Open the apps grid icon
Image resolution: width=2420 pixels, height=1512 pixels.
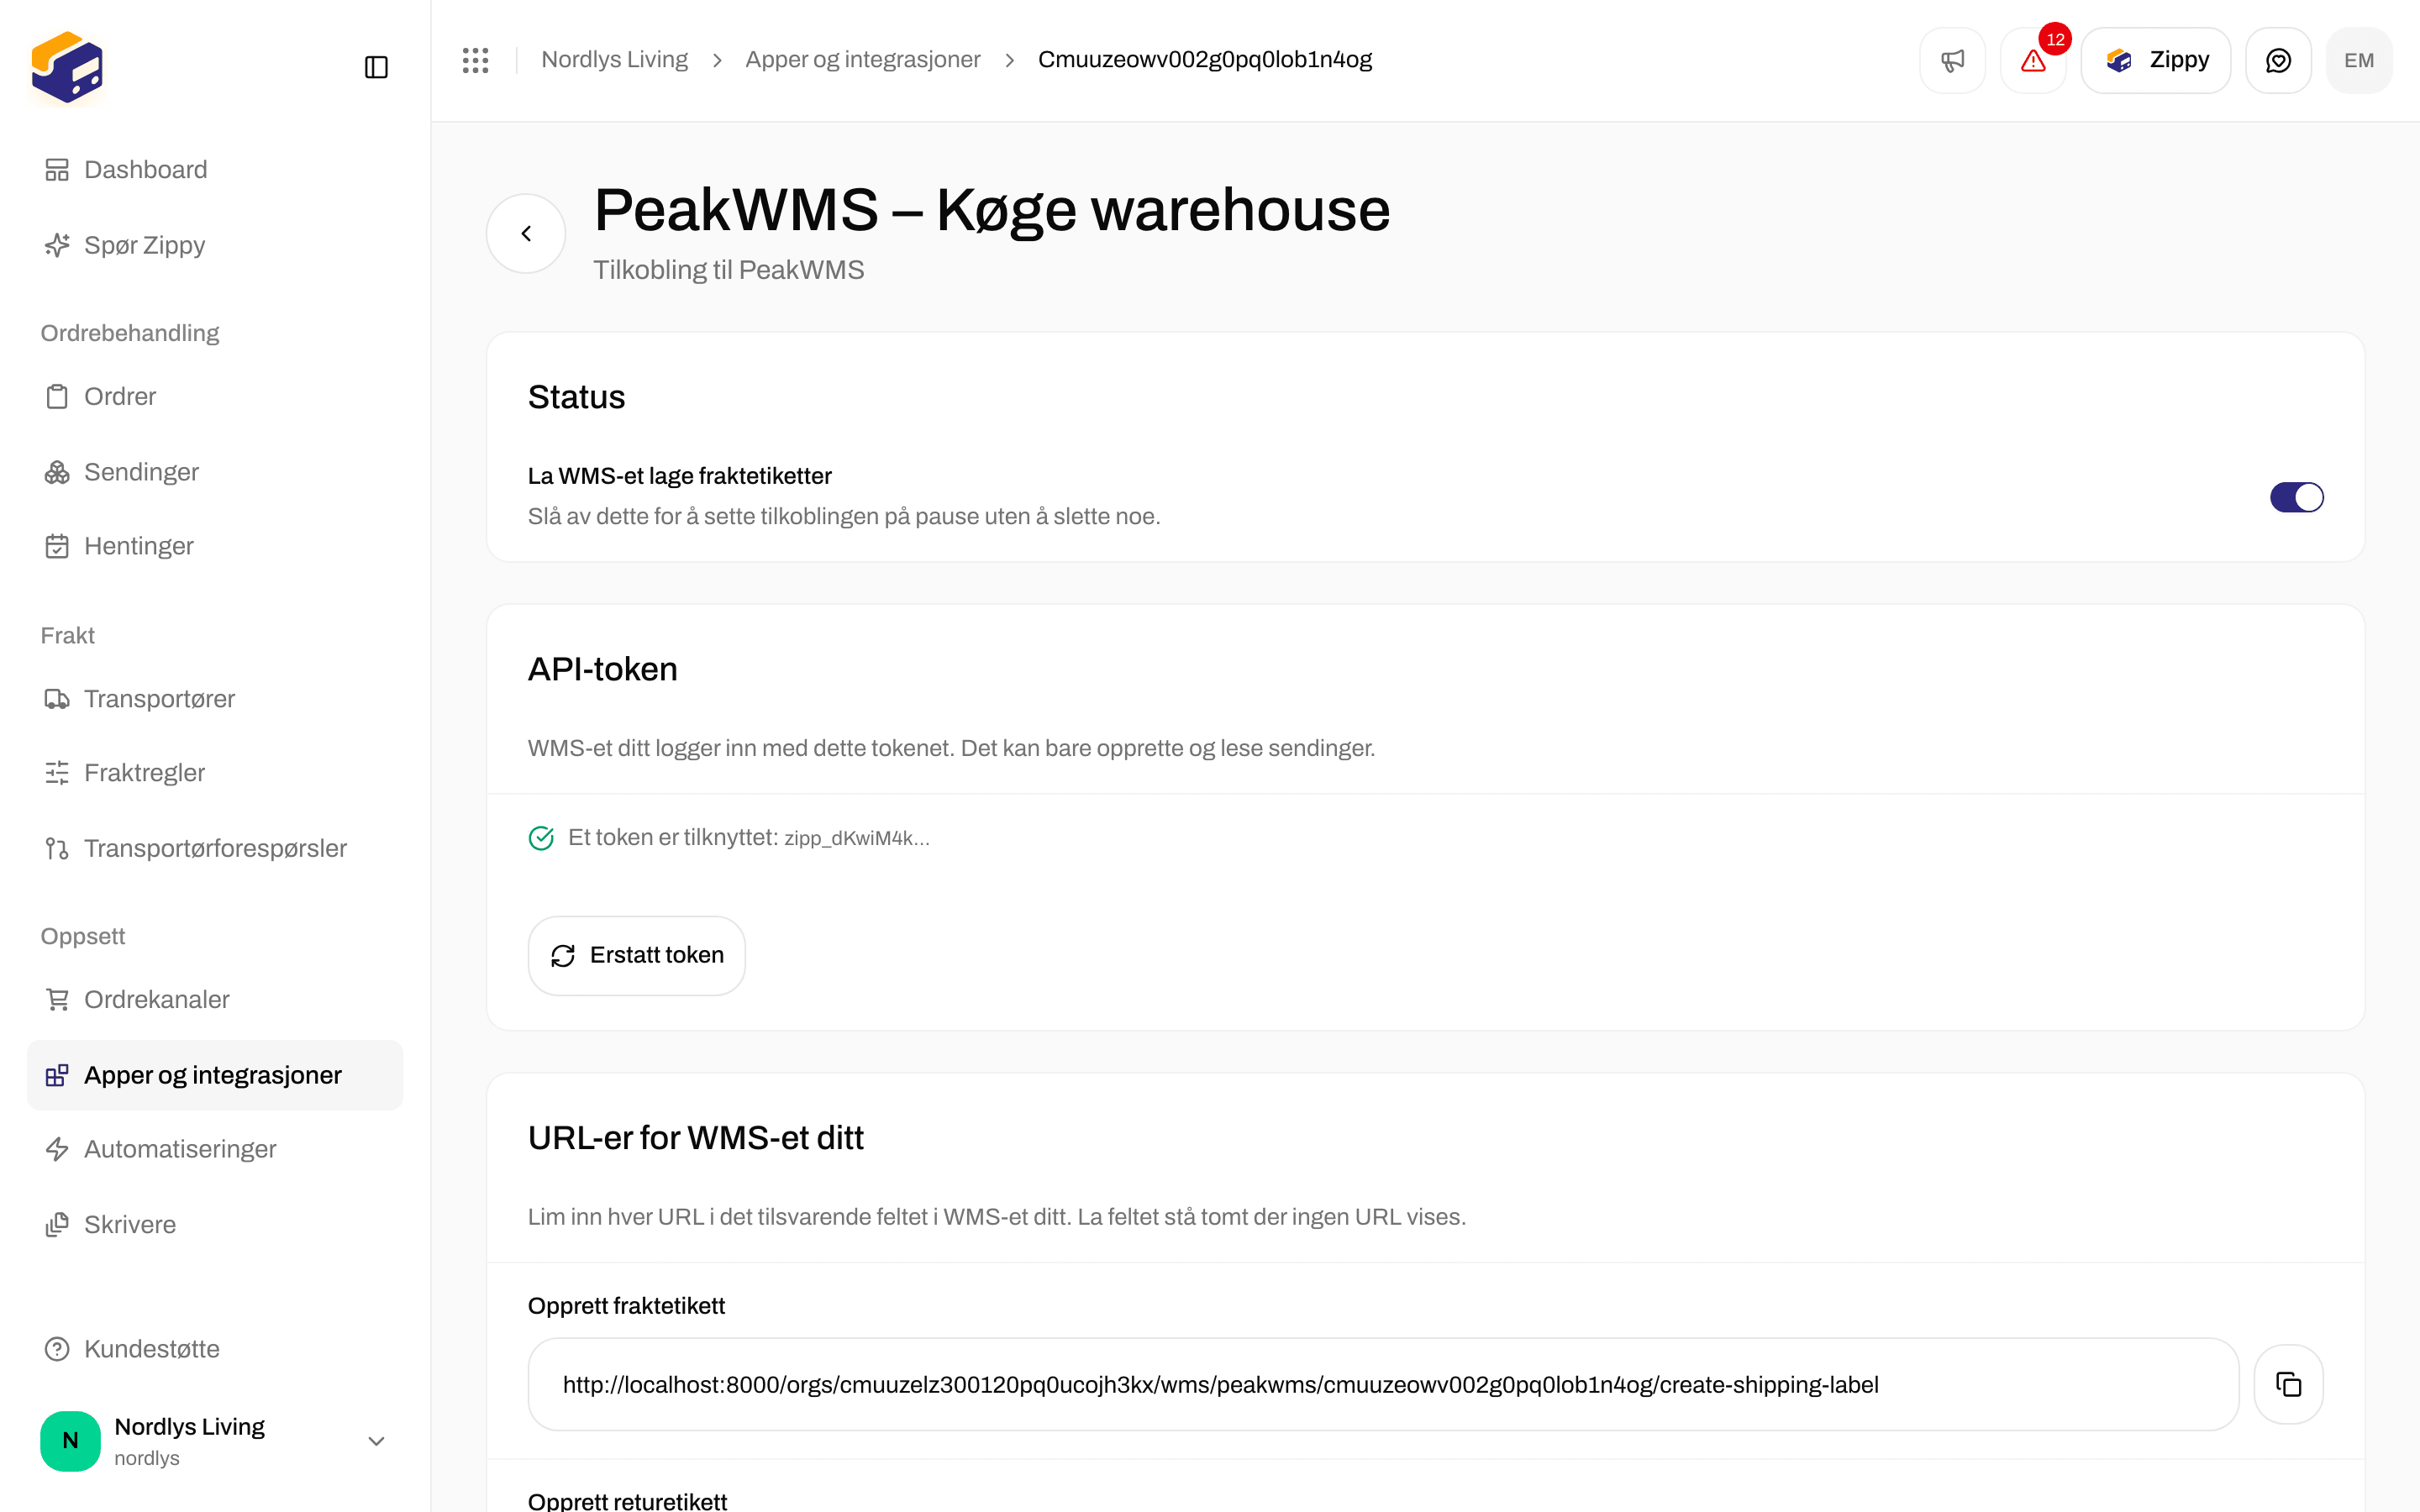476,60
